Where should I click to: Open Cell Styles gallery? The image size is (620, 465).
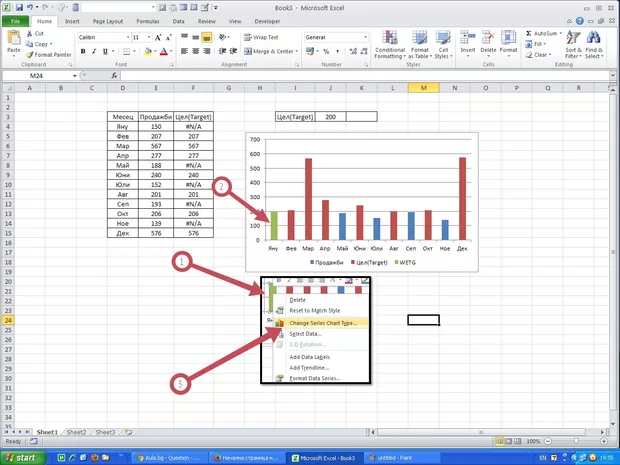point(443,45)
